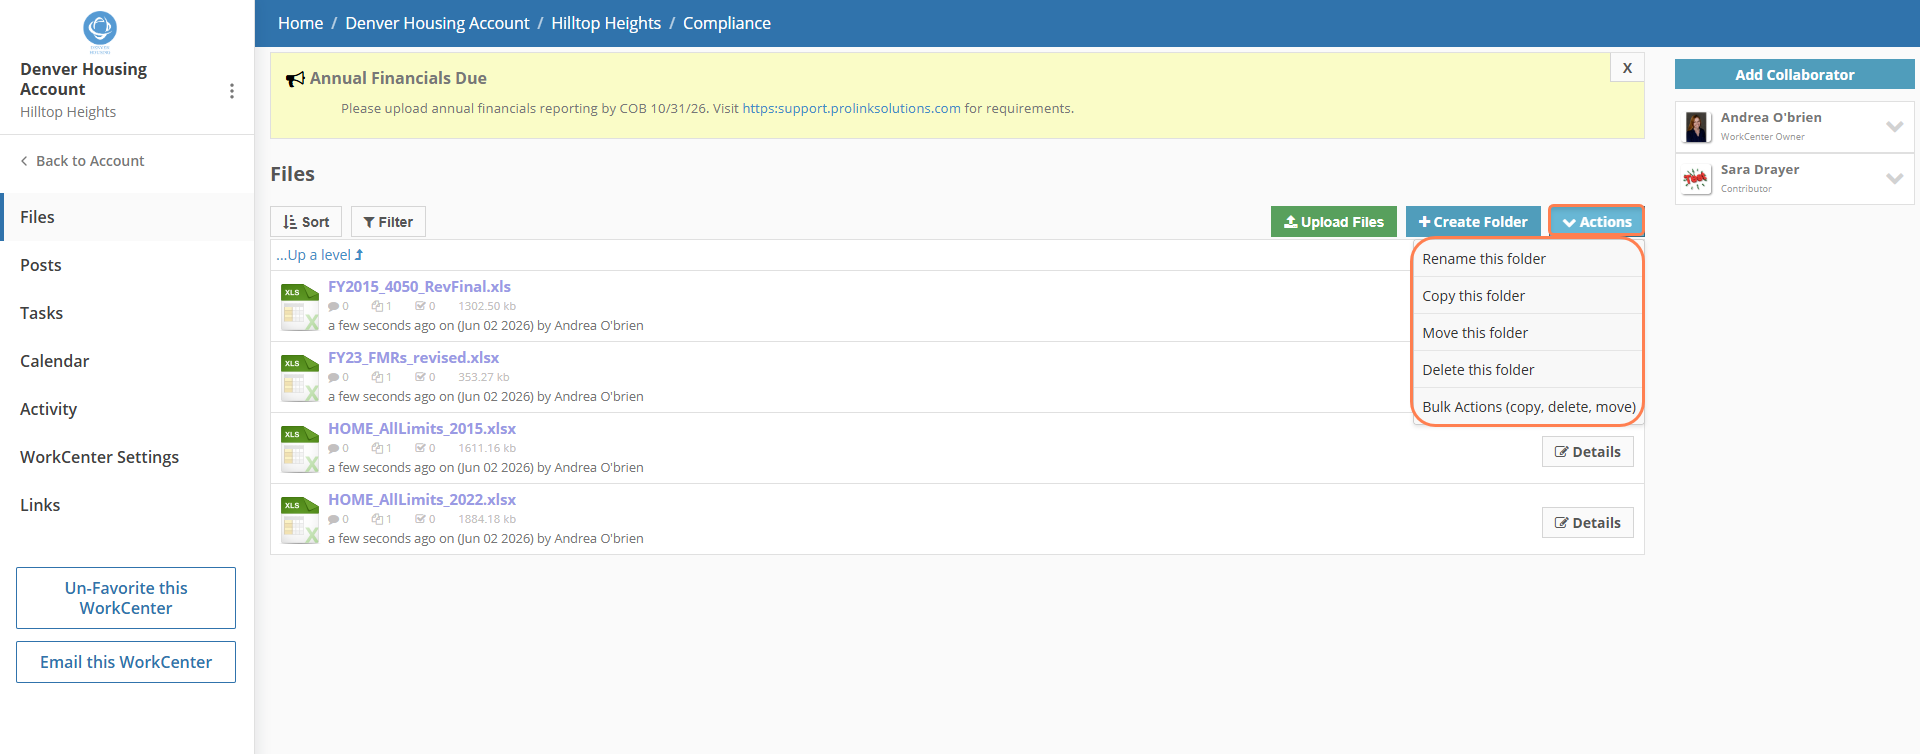The height and width of the screenshot is (754, 1920).
Task: Open the Links section
Action: (x=127, y=505)
